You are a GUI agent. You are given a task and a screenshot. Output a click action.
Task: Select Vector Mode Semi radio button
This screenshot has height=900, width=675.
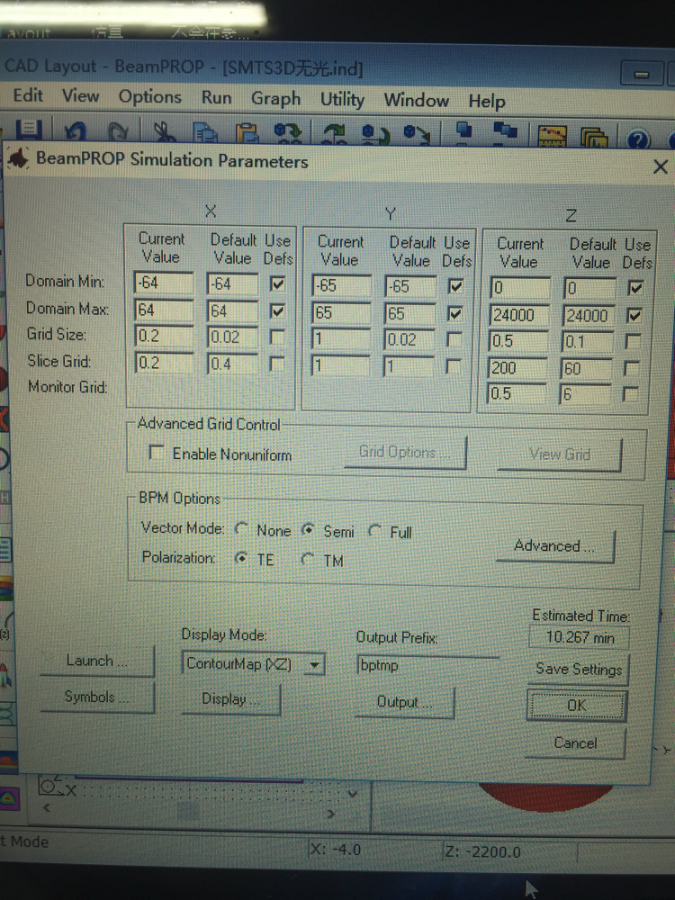(x=308, y=530)
